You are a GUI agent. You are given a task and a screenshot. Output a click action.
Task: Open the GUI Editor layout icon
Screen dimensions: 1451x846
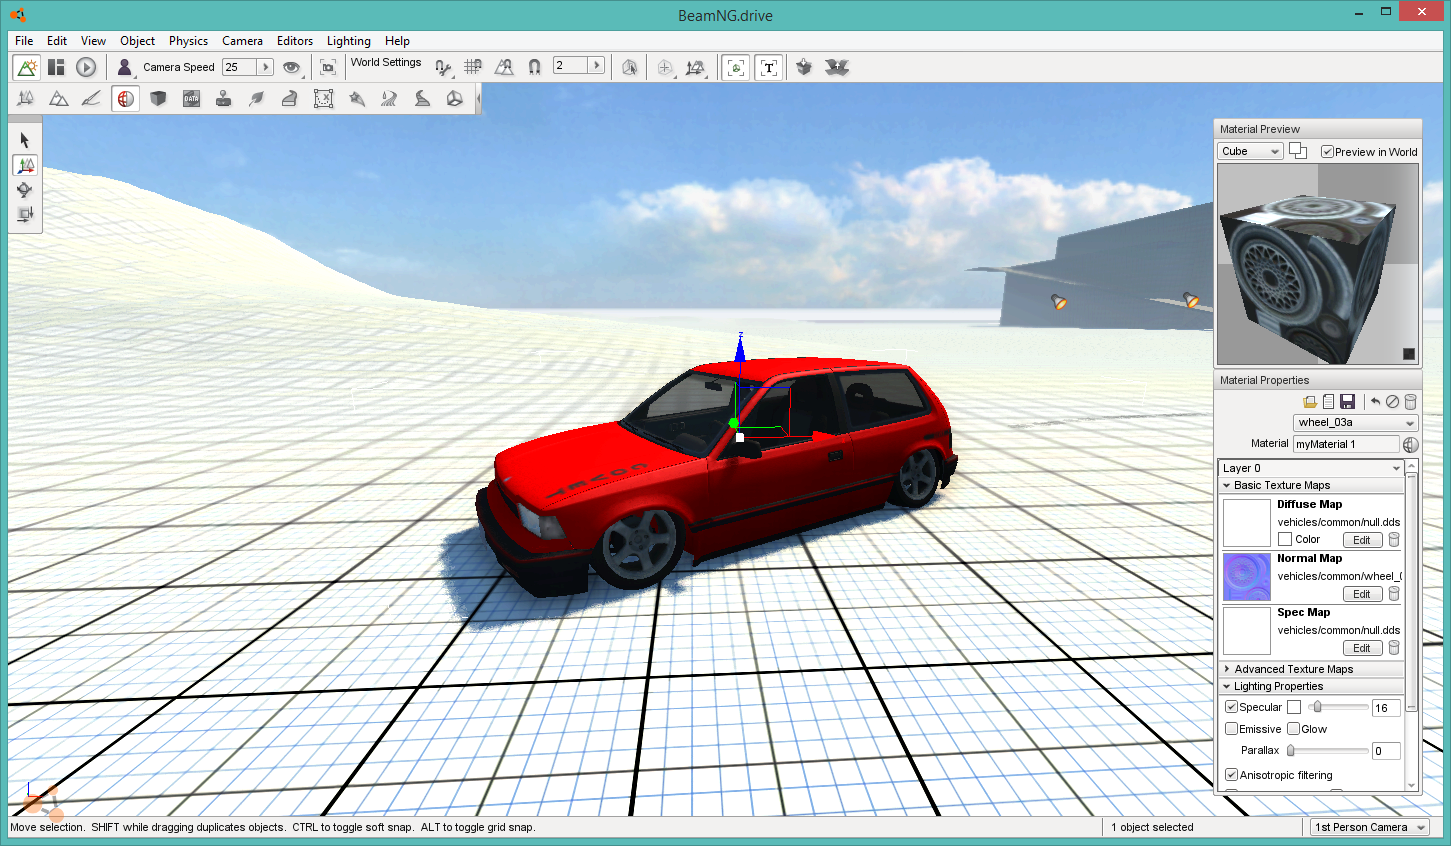coord(56,67)
